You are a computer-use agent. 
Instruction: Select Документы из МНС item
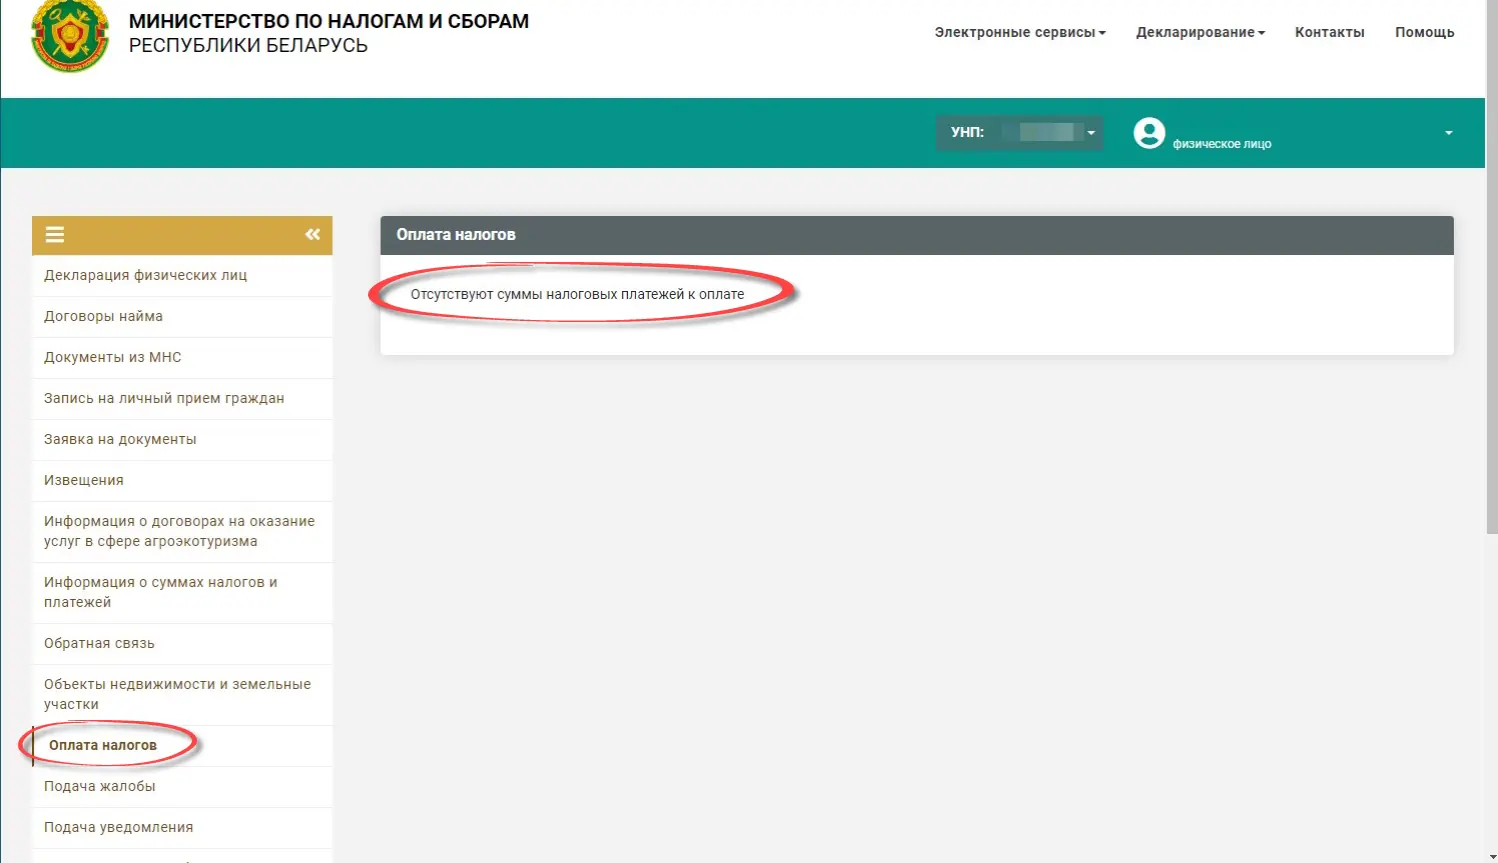point(182,357)
